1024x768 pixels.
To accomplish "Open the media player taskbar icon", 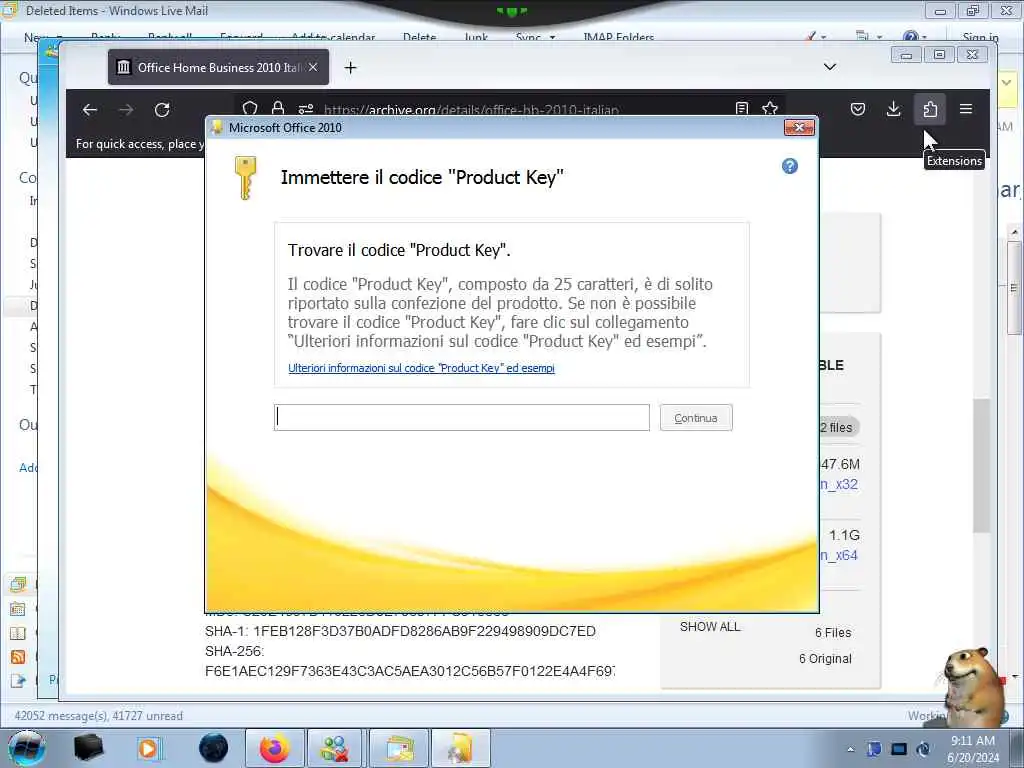I will pos(148,748).
